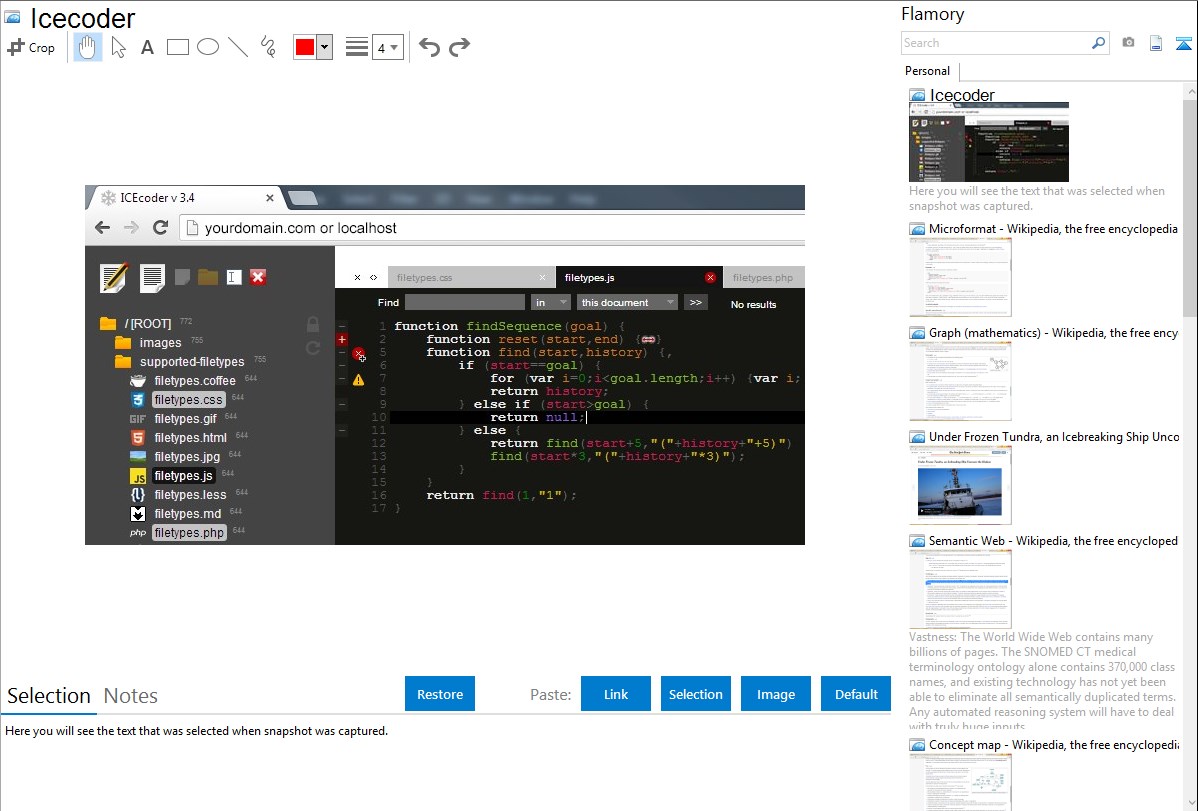Image resolution: width=1198 pixels, height=811 pixels.
Task: Redo the last annotation
Action: click(x=459, y=47)
